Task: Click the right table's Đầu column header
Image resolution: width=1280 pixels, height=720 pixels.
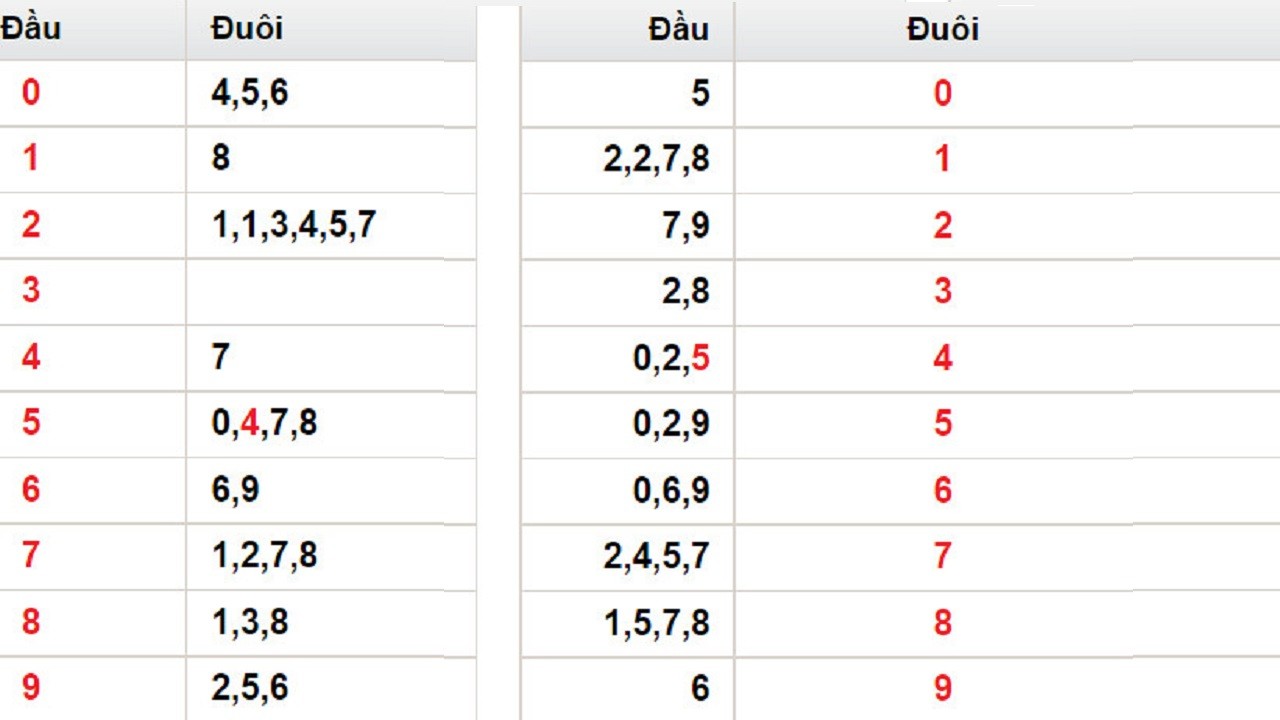Action: click(x=678, y=30)
